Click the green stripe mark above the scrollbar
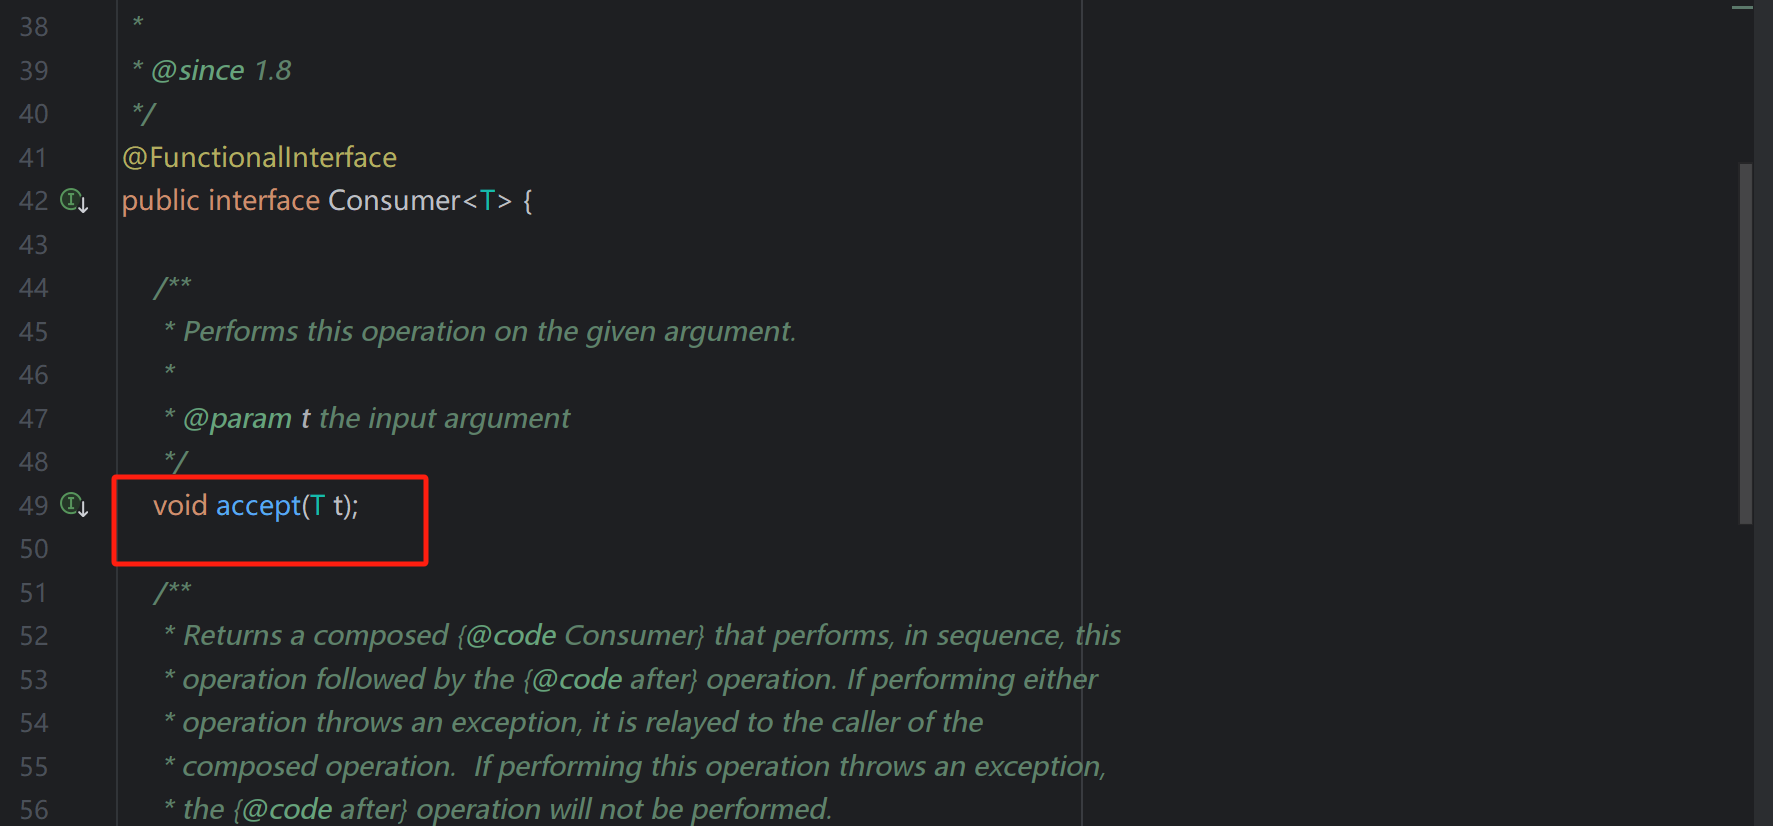The height and width of the screenshot is (826, 1773). tap(1743, 8)
